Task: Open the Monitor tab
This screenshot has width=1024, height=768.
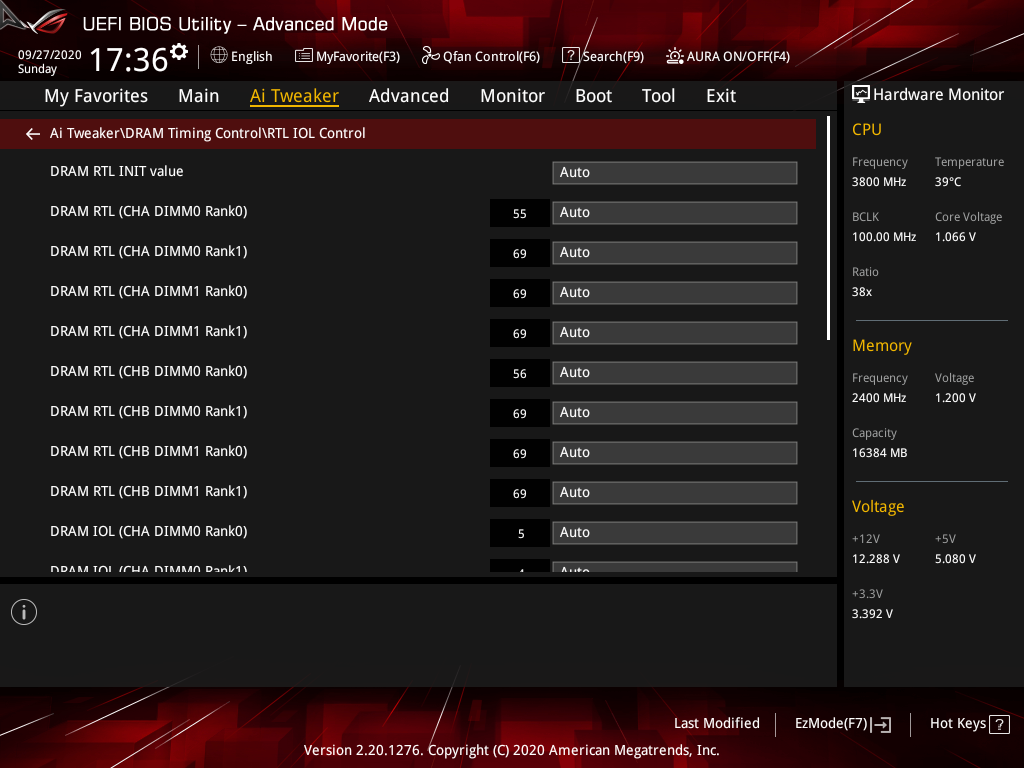Action: pos(513,96)
